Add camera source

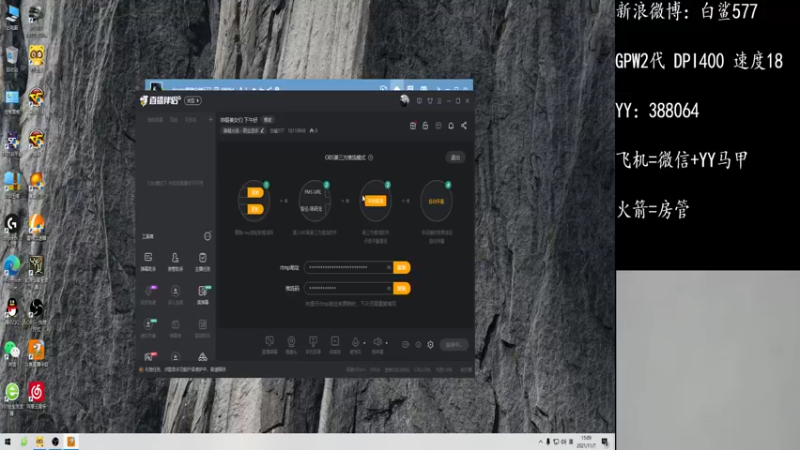291,344
